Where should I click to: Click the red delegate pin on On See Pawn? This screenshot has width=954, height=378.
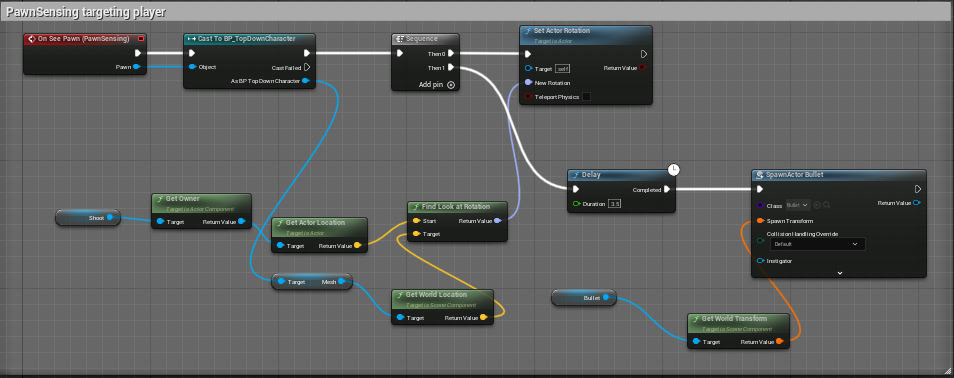141,38
